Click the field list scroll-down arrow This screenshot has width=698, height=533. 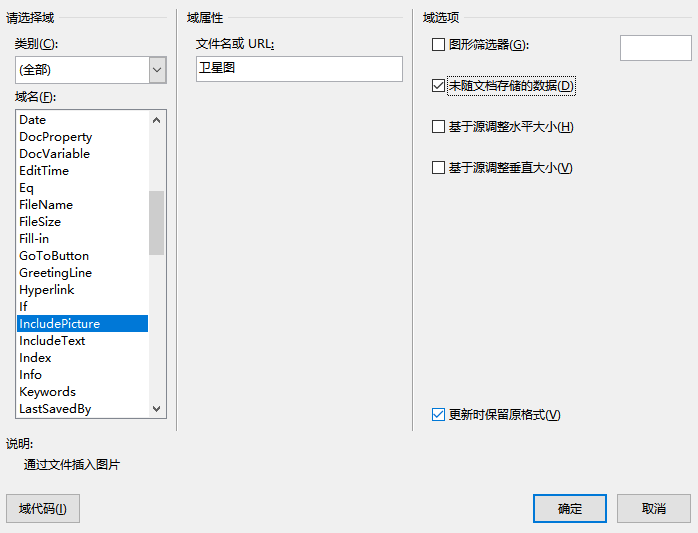[156, 408]
